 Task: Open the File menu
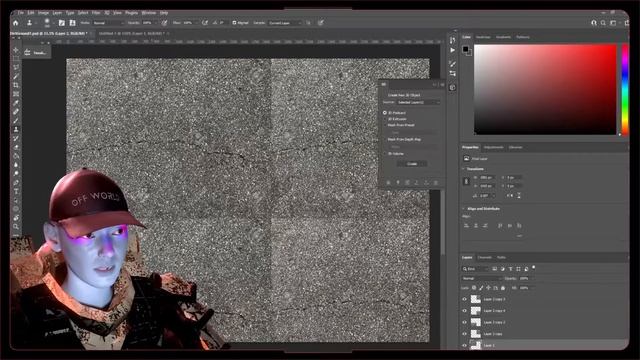coord(20,13)
